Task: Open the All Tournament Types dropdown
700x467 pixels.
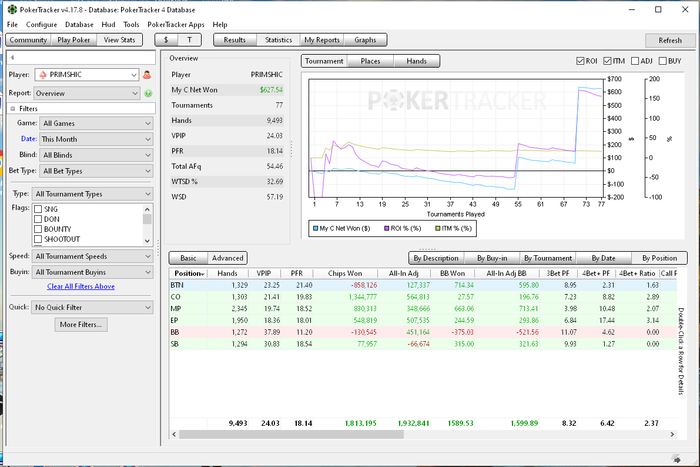Action: (92, 194)
